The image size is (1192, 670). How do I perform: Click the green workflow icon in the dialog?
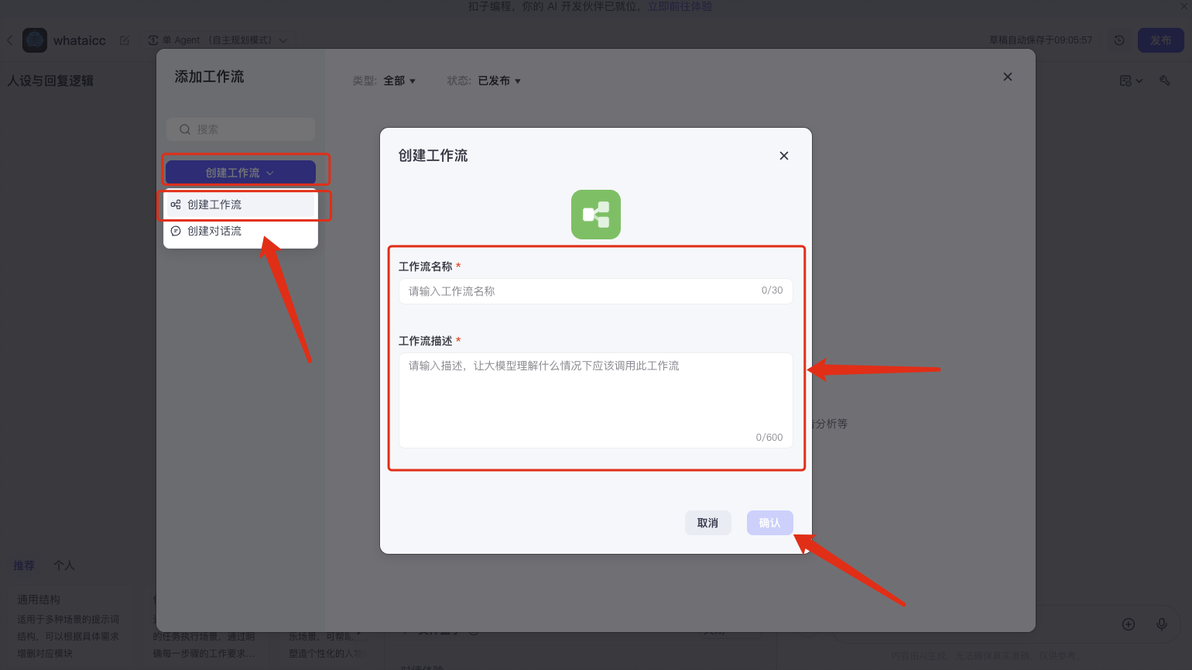click(x=595, y=214)
